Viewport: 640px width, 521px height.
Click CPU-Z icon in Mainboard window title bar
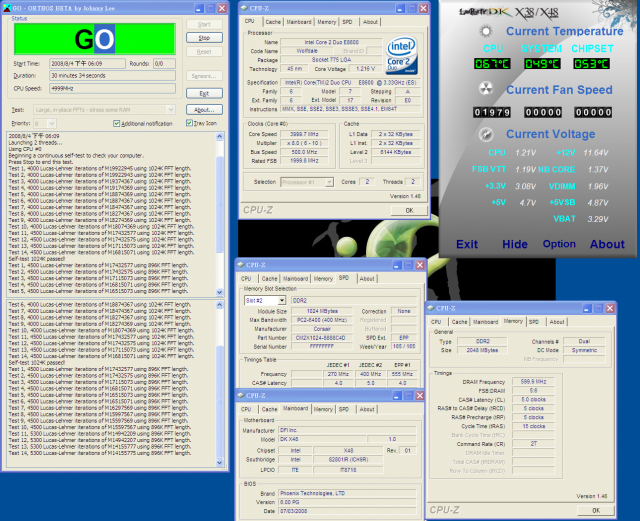[240, 395]
